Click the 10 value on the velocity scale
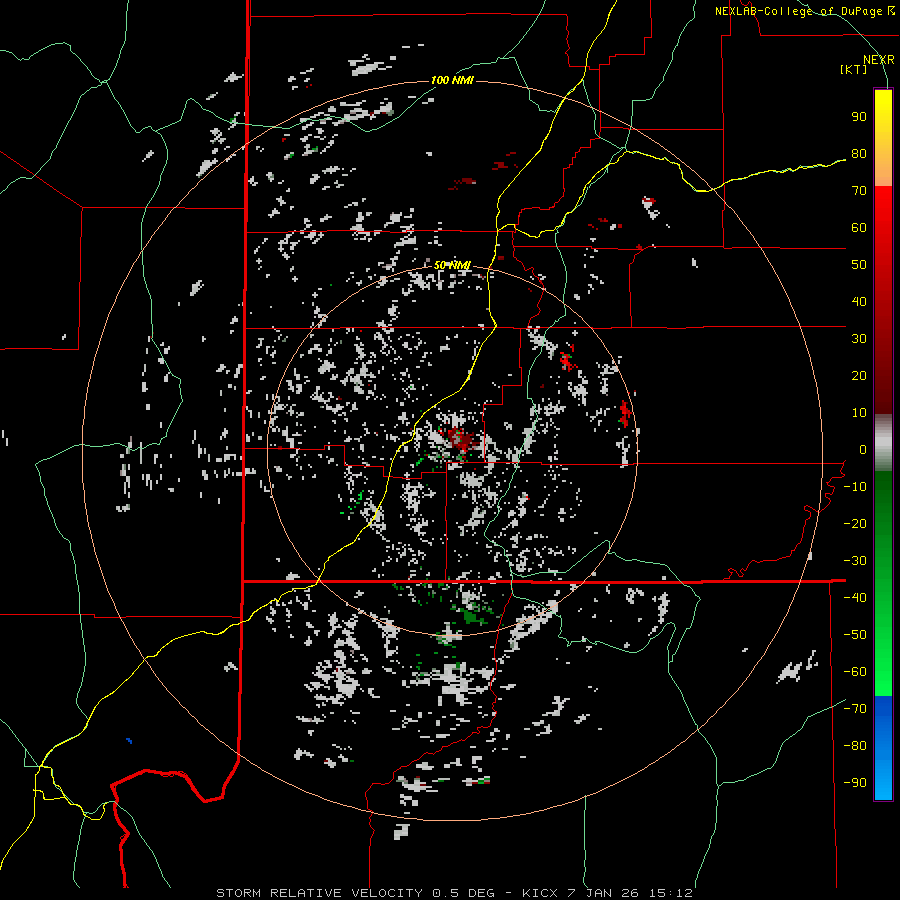 click(859, 413)
